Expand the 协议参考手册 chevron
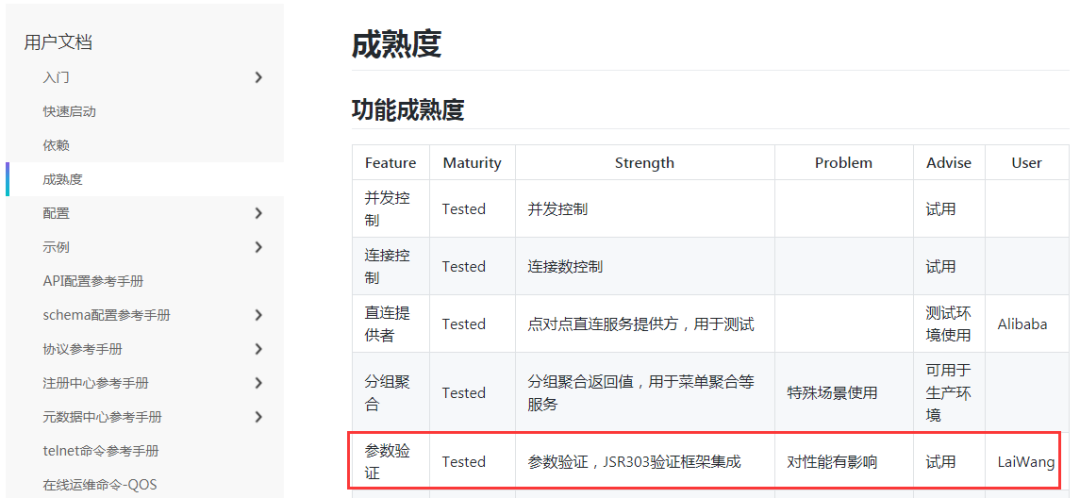The image size is (1080, 498). [258, 349]
